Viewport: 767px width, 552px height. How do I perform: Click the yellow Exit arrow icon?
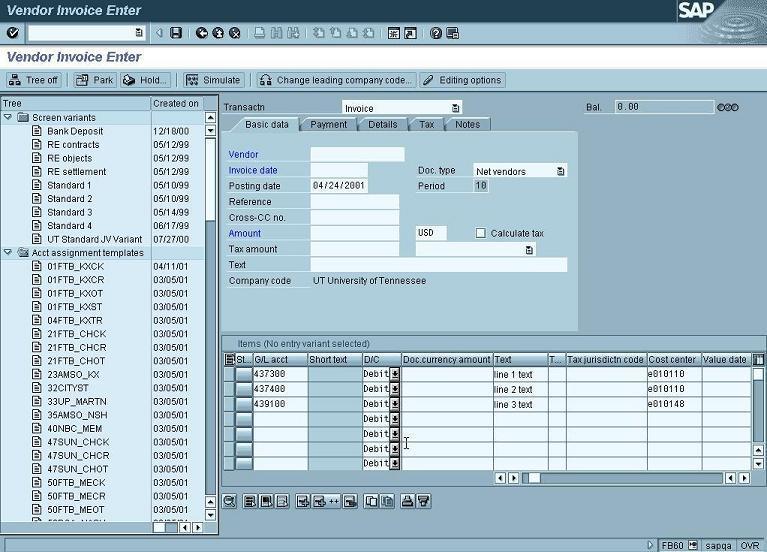click(x=218, y=33)
